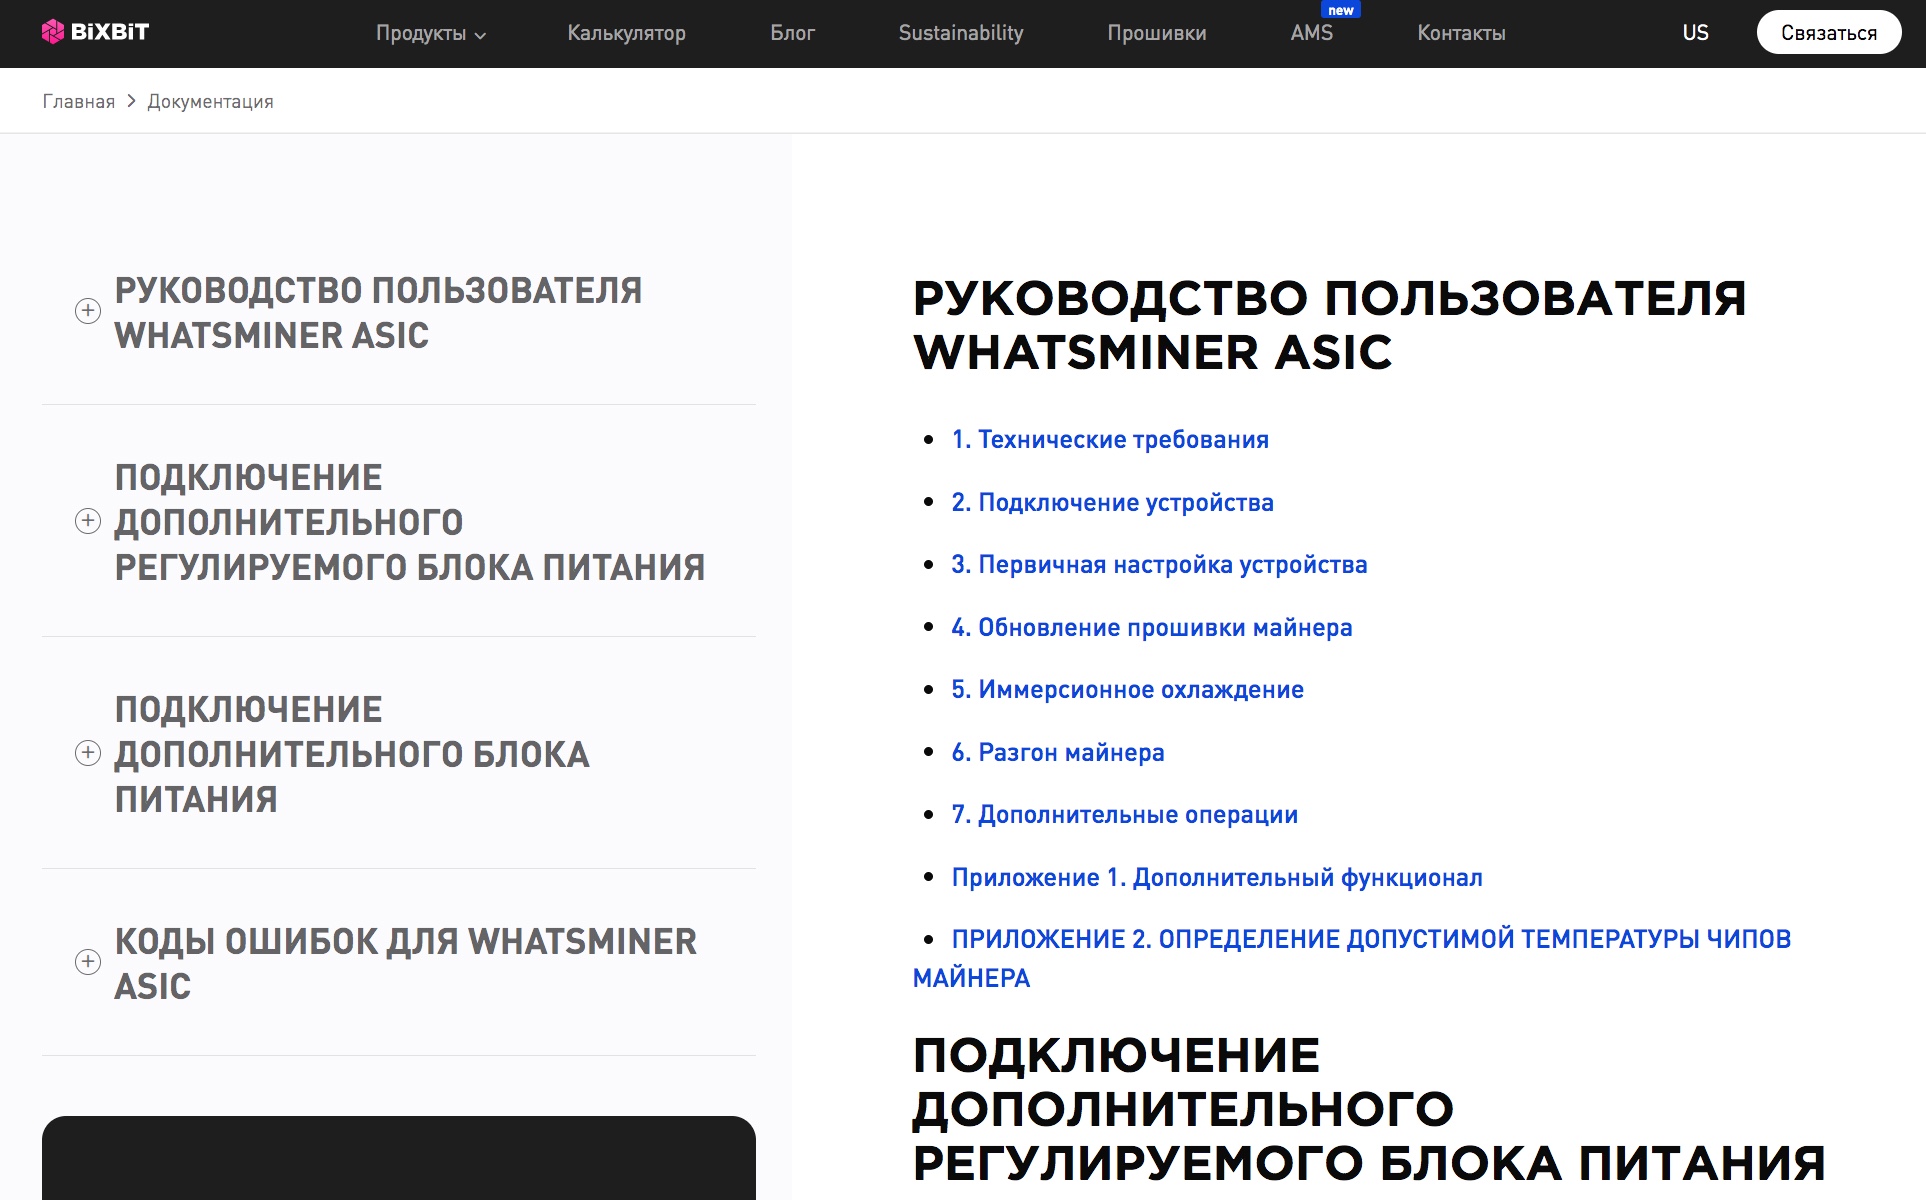Open Sustainability from the navigation

(x=961, y=33)
